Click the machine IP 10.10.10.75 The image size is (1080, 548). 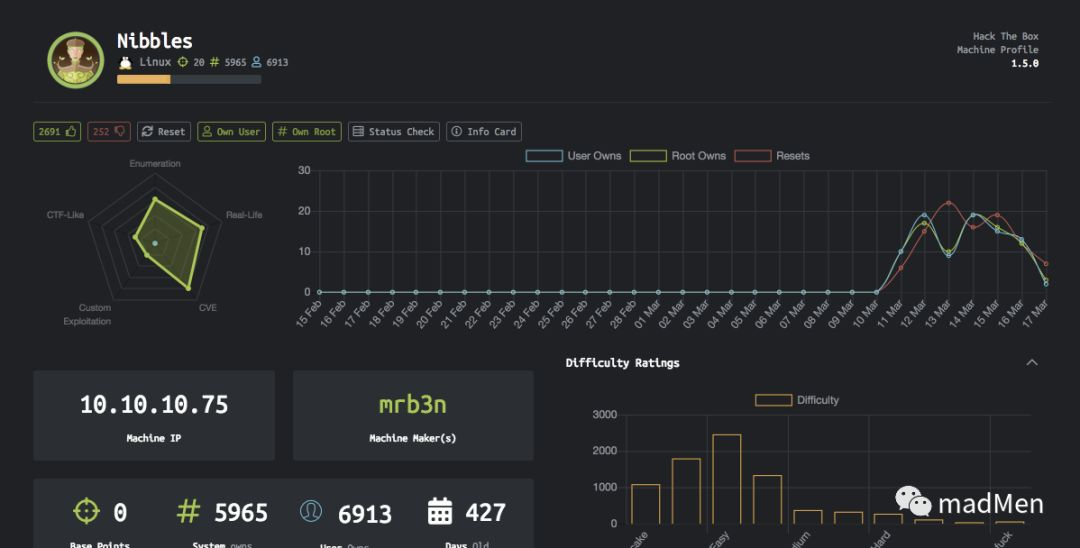pos(154,405)
